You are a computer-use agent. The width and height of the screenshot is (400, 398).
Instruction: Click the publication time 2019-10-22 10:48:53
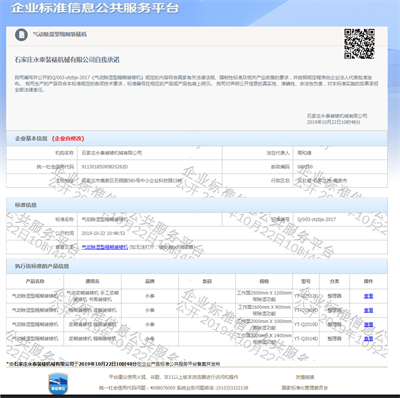tap(103, 233)
